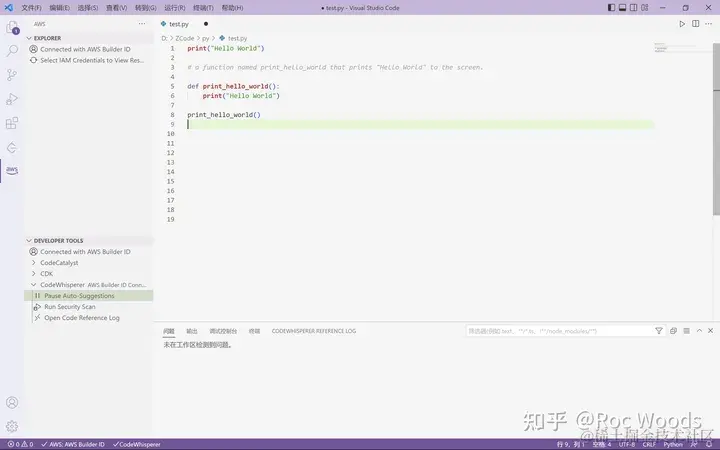Image resolution: width=720 pixels, height=450 pixels.
Task: Change indentation via 空格: 4
Action: click(x=602, y=444)
